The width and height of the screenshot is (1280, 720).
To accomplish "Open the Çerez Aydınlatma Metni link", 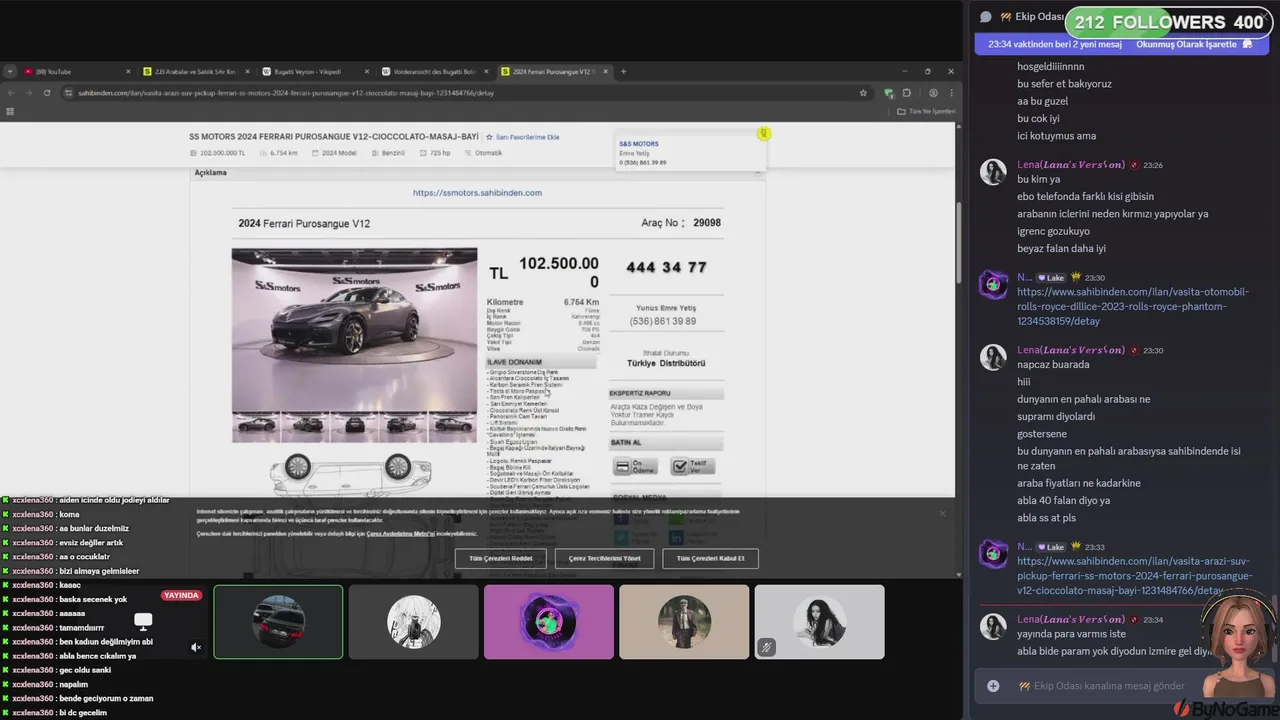I will [400, 534].
